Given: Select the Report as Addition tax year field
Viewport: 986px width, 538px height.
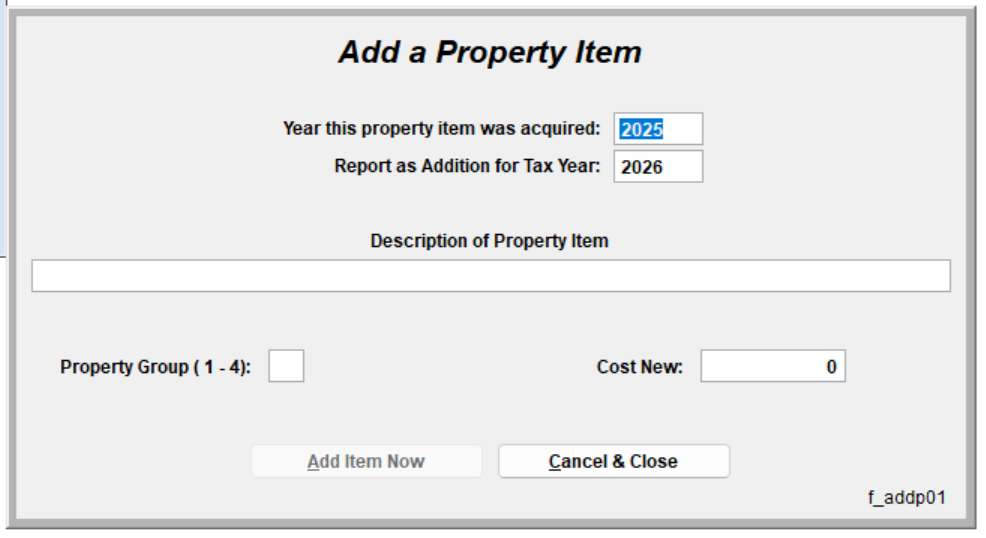Looking at the screenshot, I should pyautogui.click(x=658, y=167).
